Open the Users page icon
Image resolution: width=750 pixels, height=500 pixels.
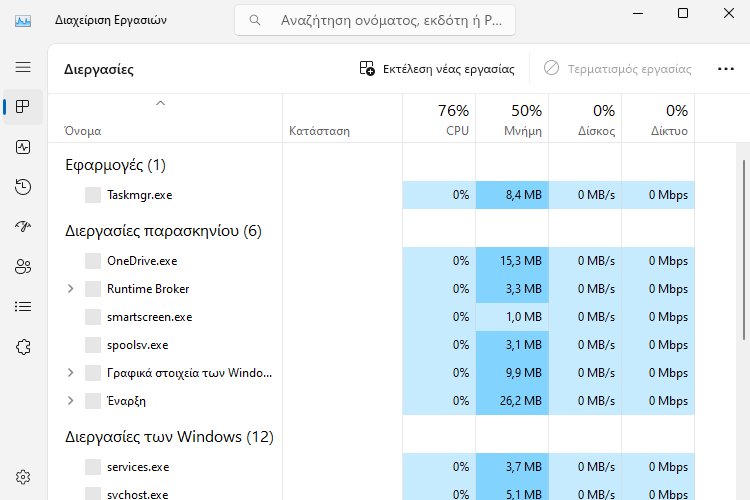(23, 267)
